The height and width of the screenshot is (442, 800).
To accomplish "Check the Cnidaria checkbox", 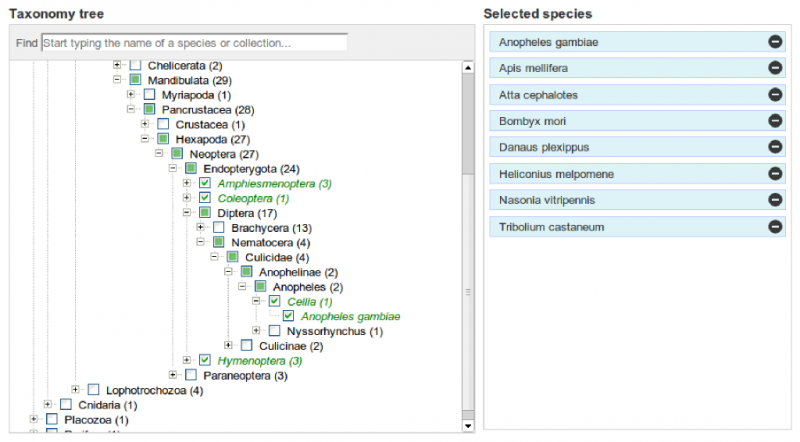I will pos(66,405).
